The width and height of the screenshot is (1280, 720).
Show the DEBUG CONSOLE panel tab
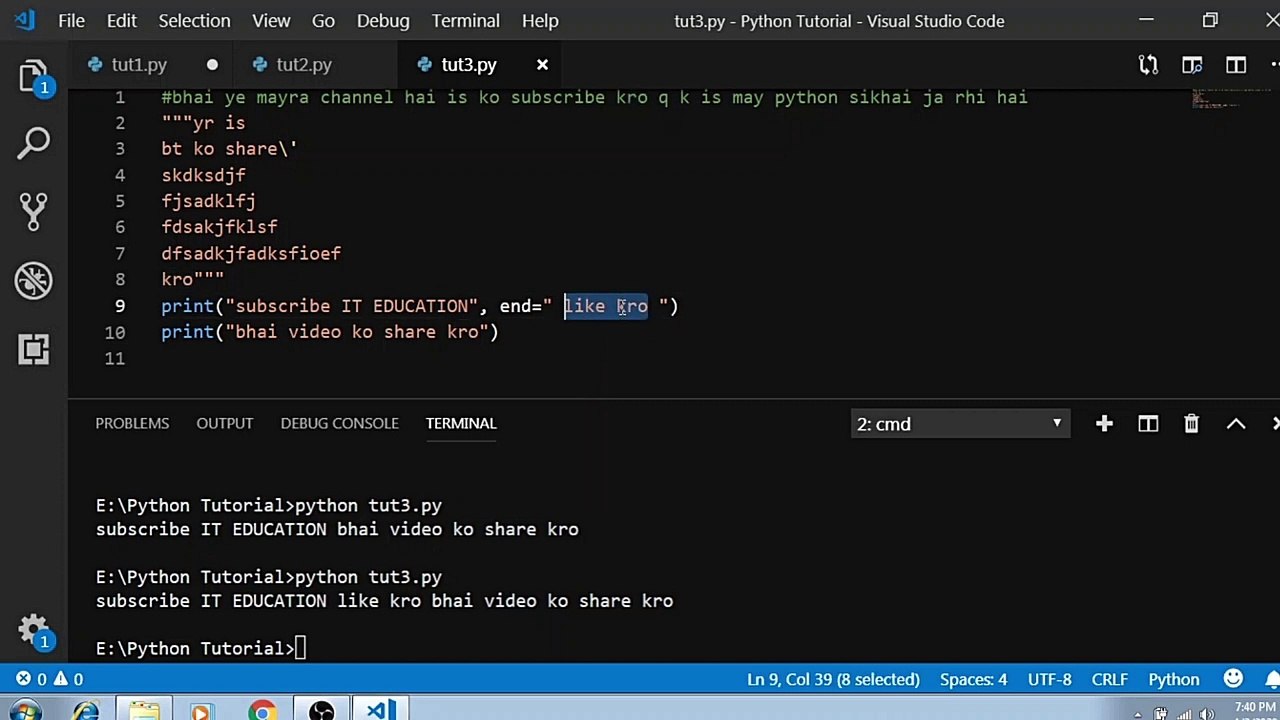click(x=339, y=423)
